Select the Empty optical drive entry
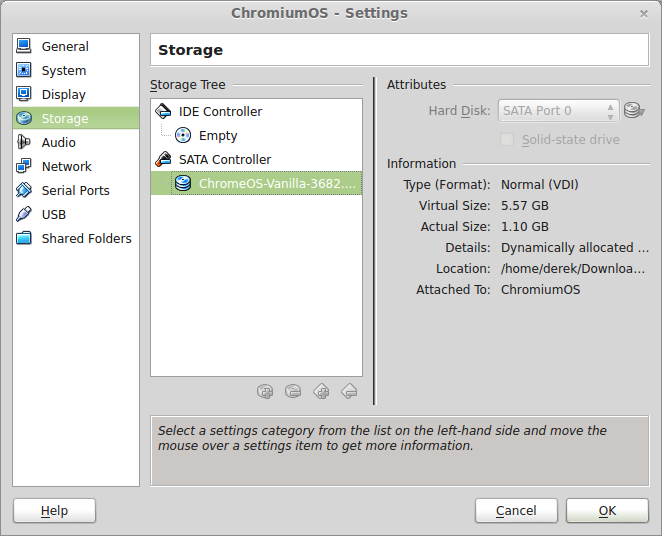This screenshot has width=662, height=536. 217,136
